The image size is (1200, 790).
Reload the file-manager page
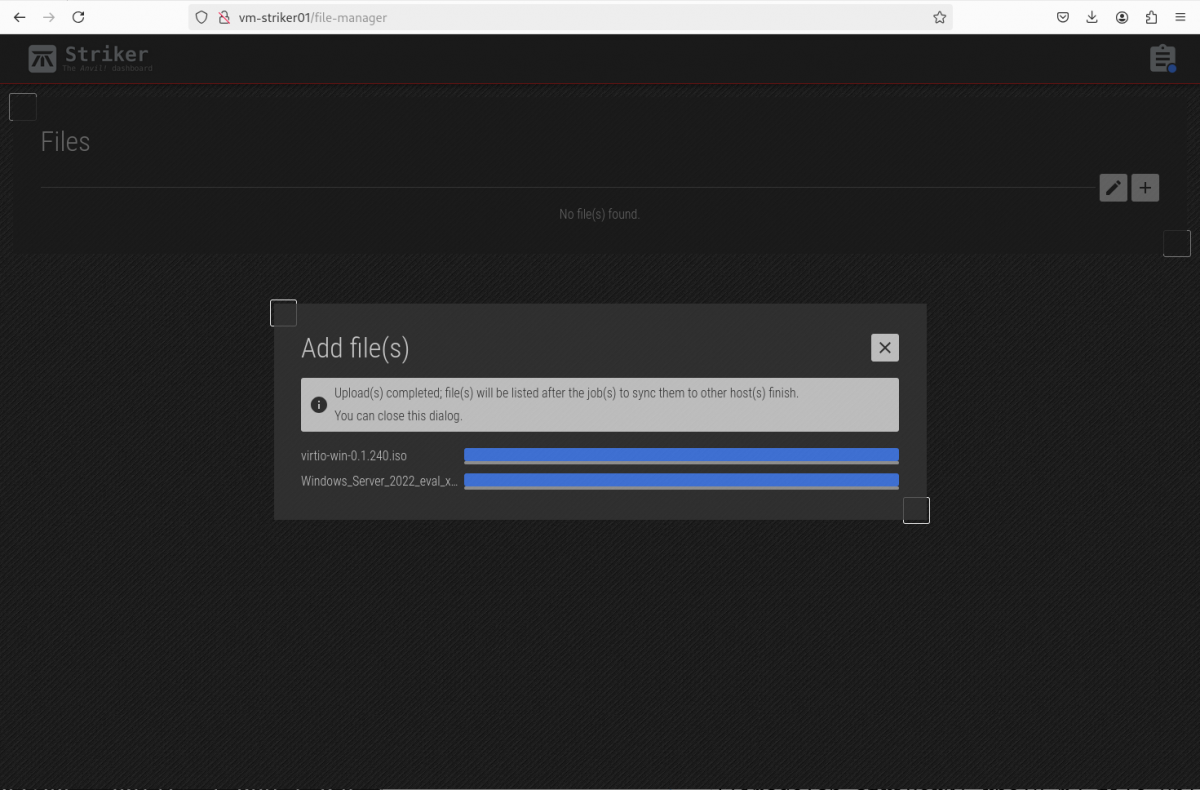coord(78,17)
